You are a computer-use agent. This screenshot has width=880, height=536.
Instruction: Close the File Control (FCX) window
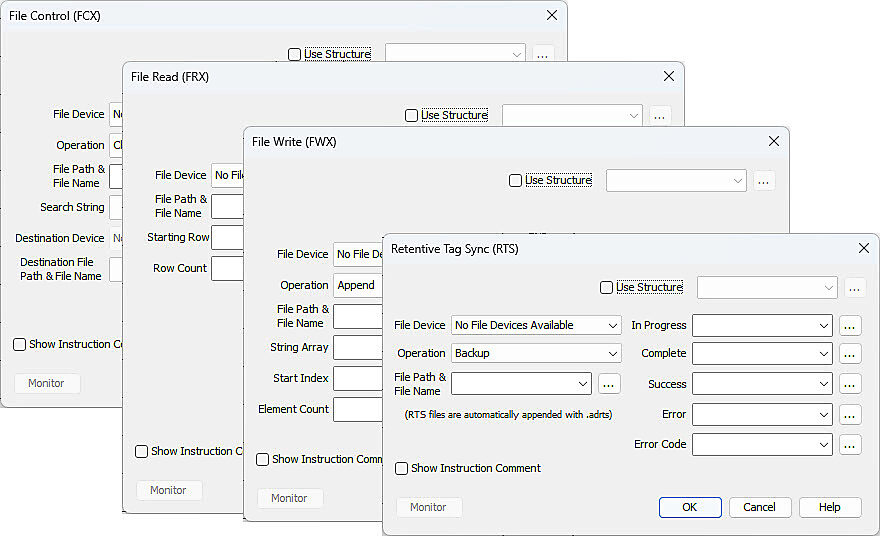[x=552, y=15]
